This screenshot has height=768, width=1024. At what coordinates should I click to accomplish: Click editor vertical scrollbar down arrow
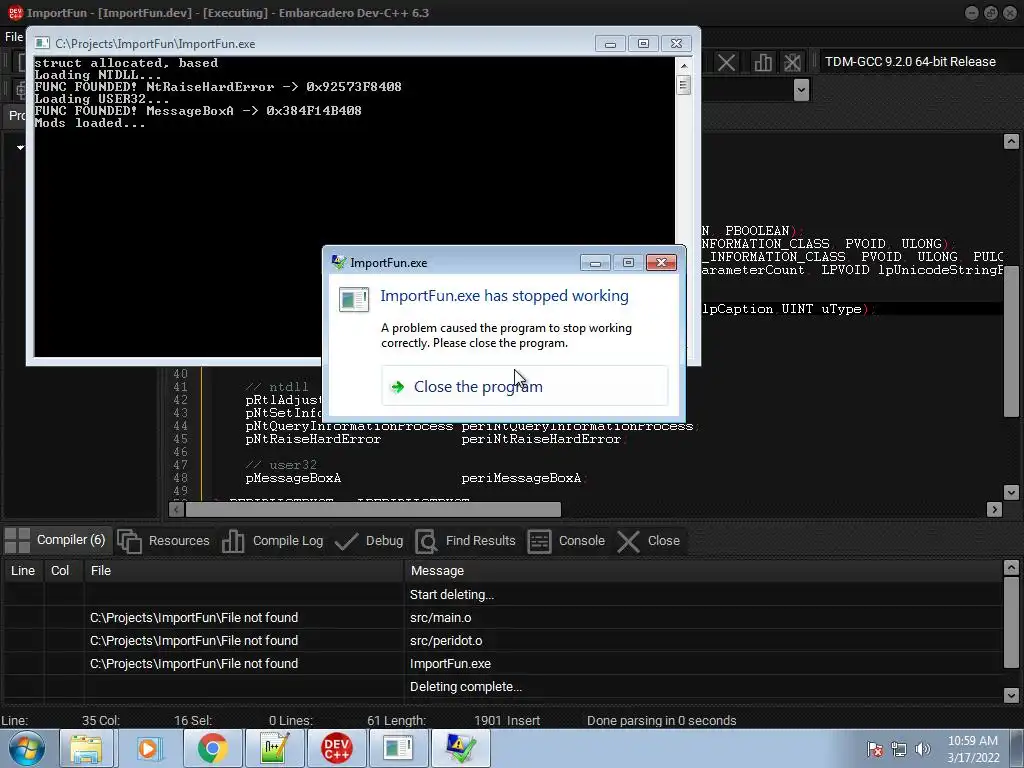point(1011,492)
